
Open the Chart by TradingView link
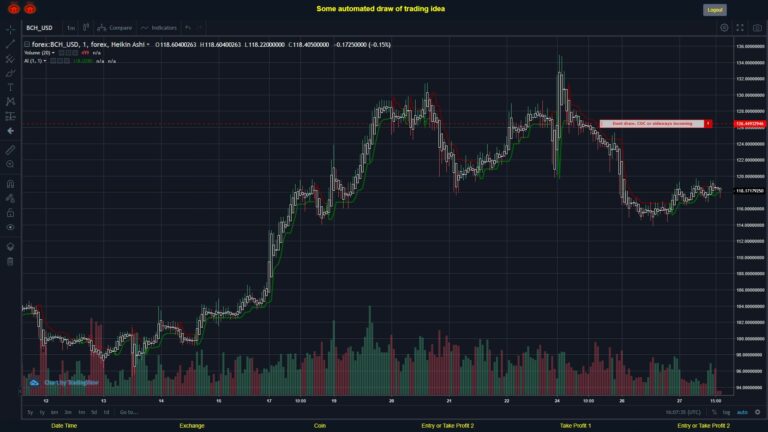[x=65, y=383]
